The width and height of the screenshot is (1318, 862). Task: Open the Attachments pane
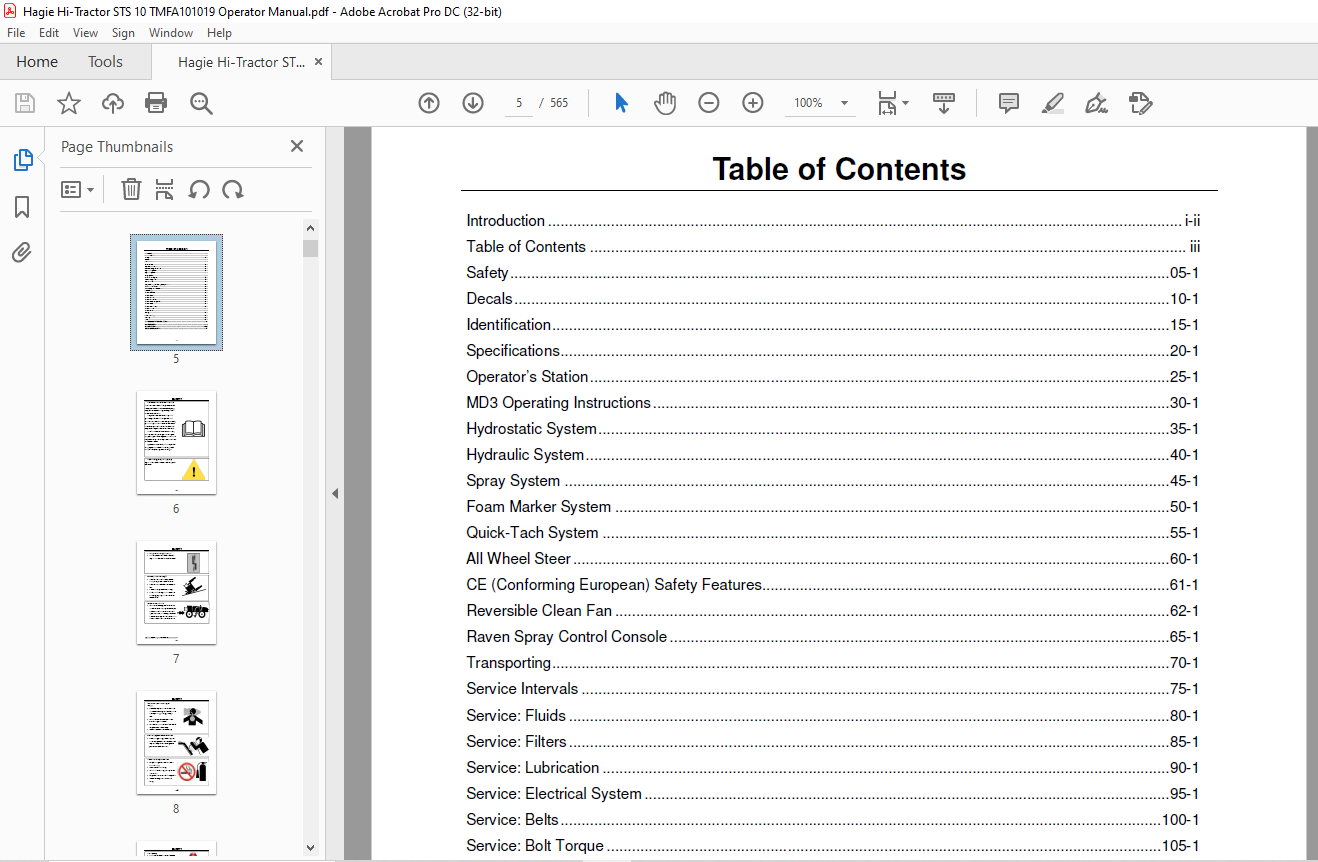(22, 253)
